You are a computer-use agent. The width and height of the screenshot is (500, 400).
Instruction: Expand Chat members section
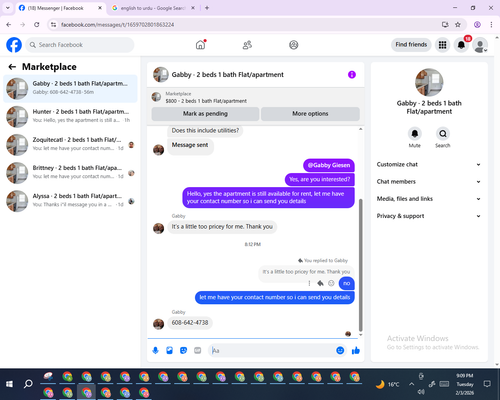click(429, 182)
